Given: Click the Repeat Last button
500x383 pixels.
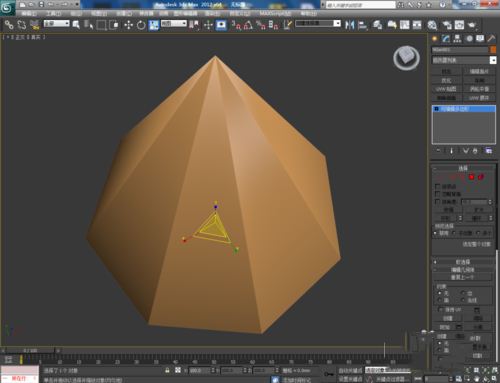Looking at the screenshot, I should tap(463, 277).
